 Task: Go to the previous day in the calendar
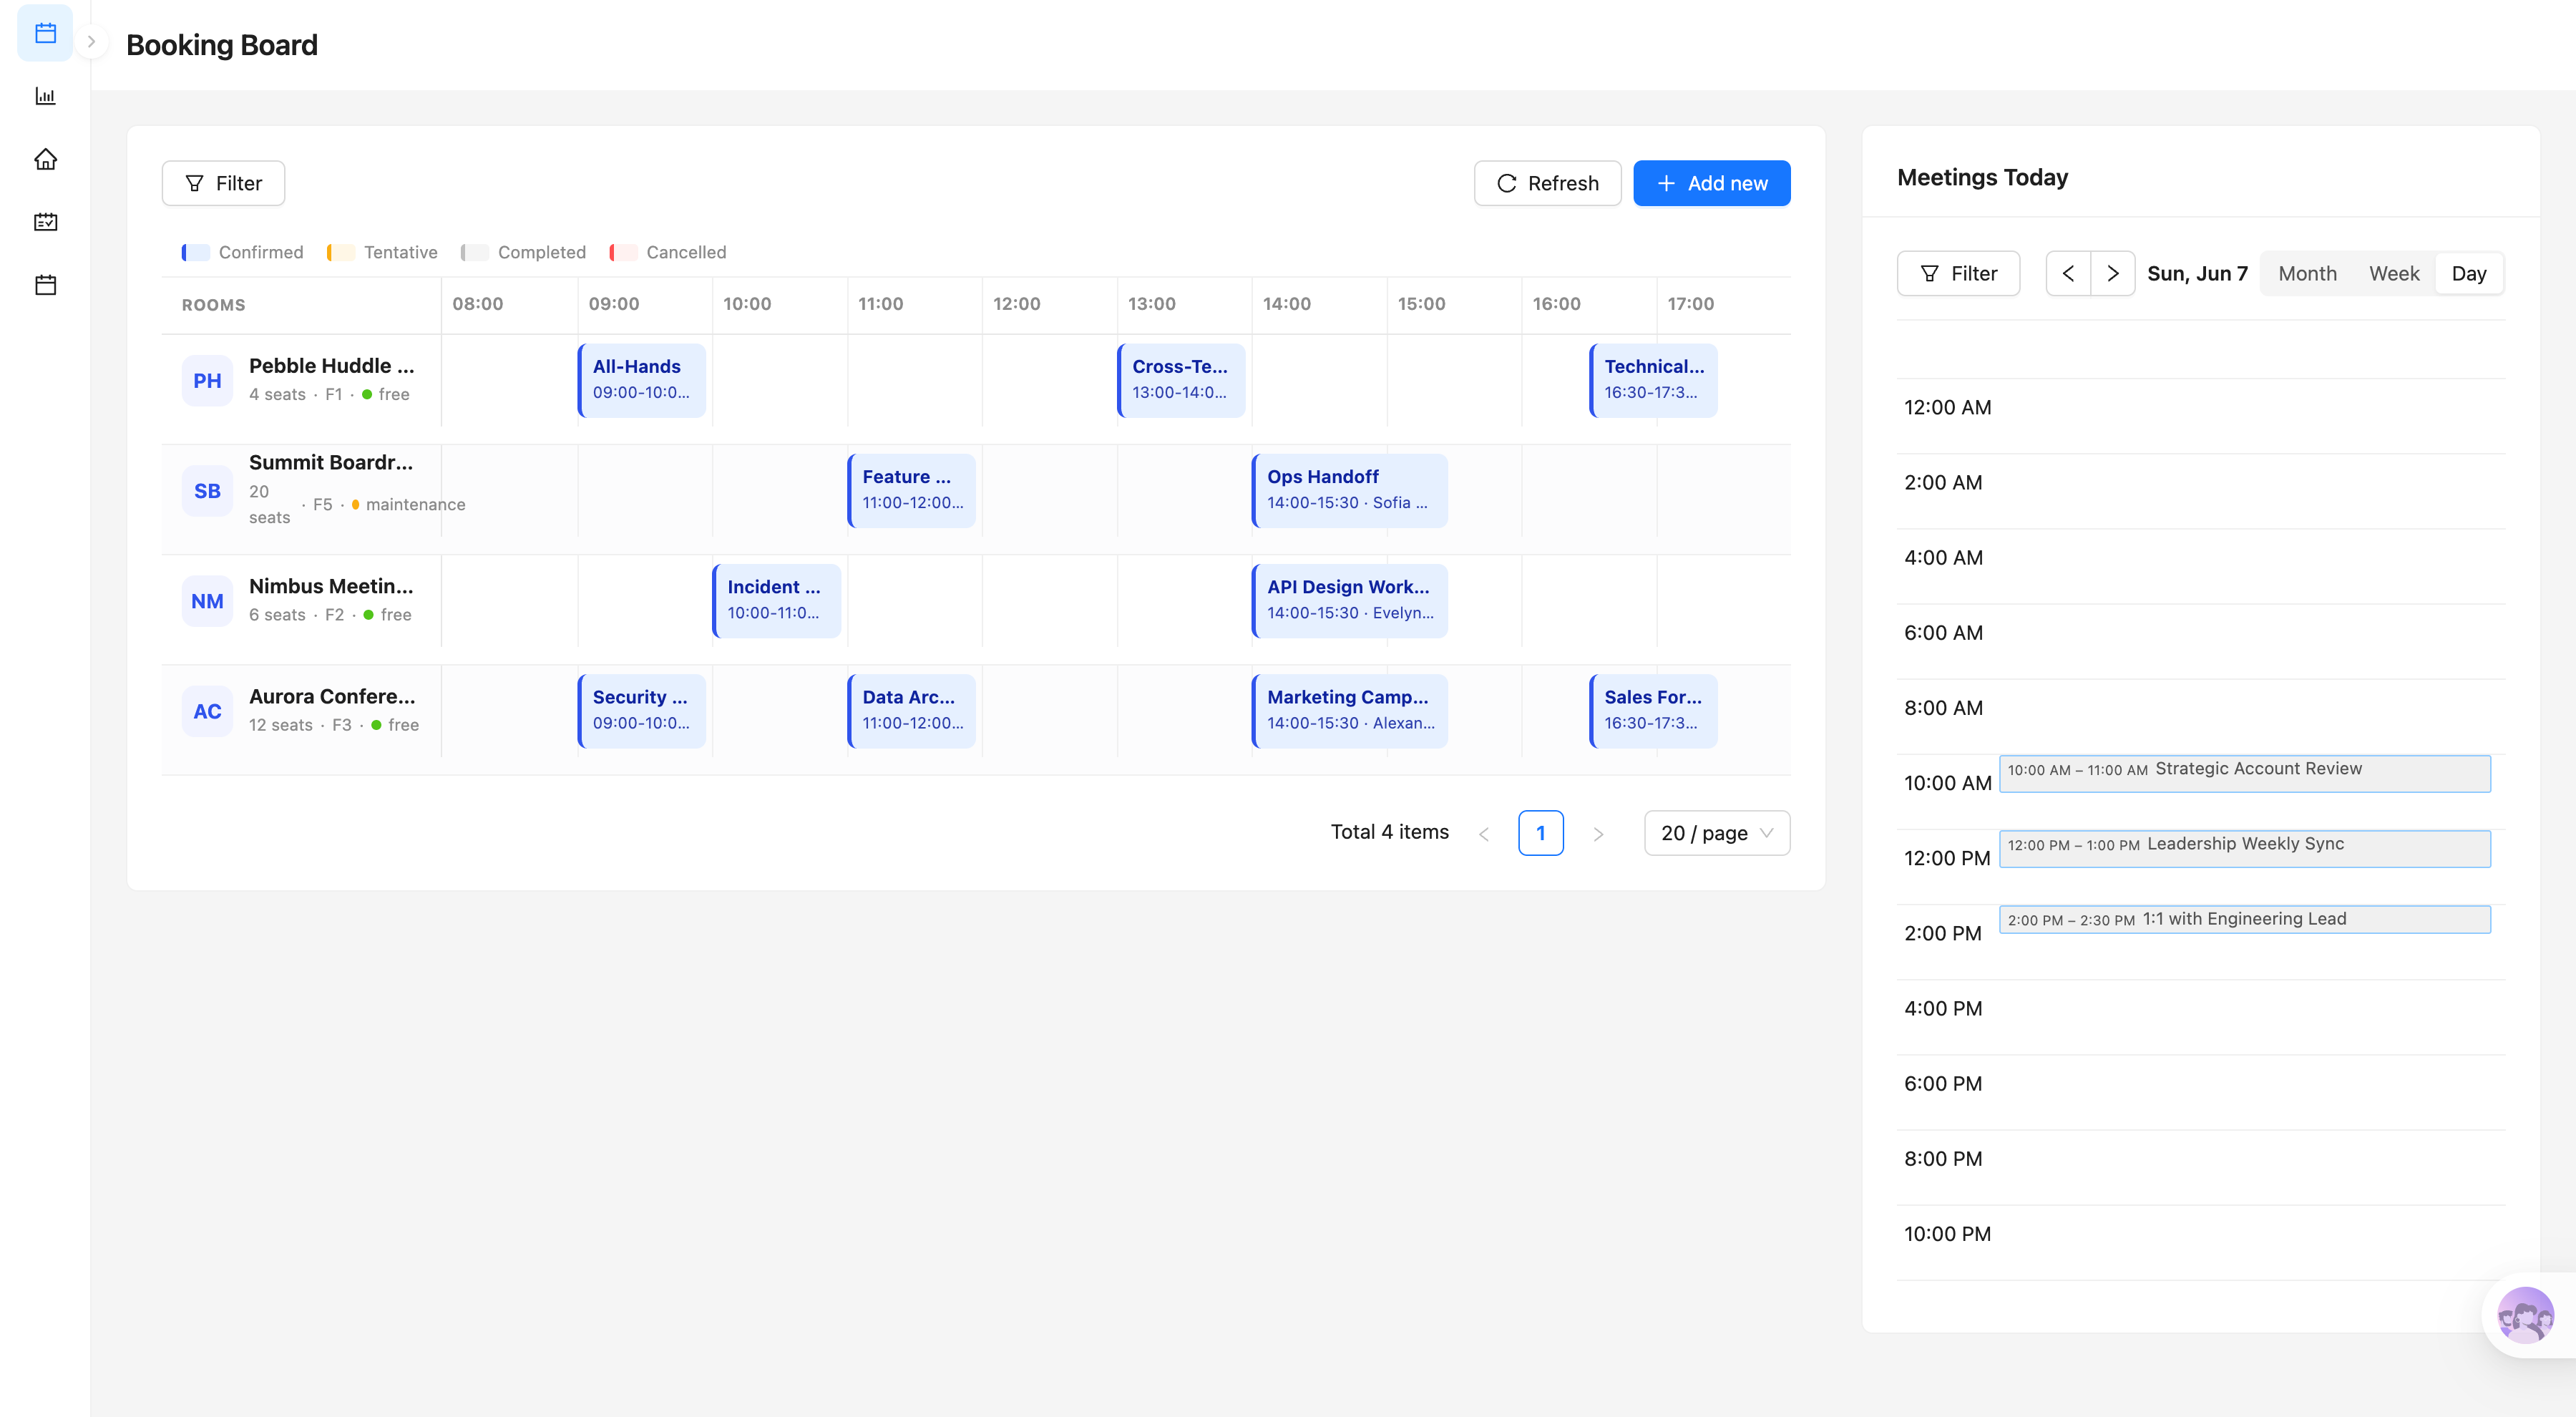point(2068,273)
